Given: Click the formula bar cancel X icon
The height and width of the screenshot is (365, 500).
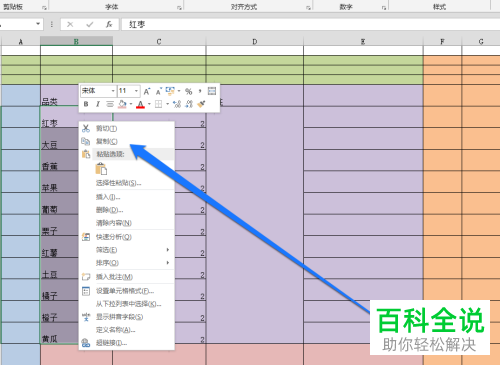Looking at the screenshot, I should click(x=70, y=24).
